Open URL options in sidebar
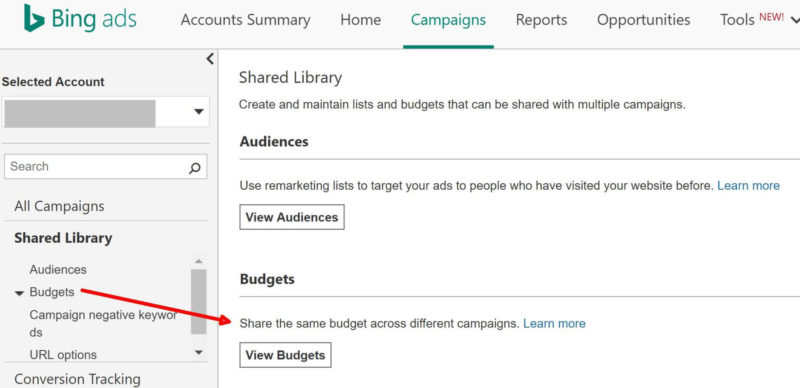 coord(63,354)
